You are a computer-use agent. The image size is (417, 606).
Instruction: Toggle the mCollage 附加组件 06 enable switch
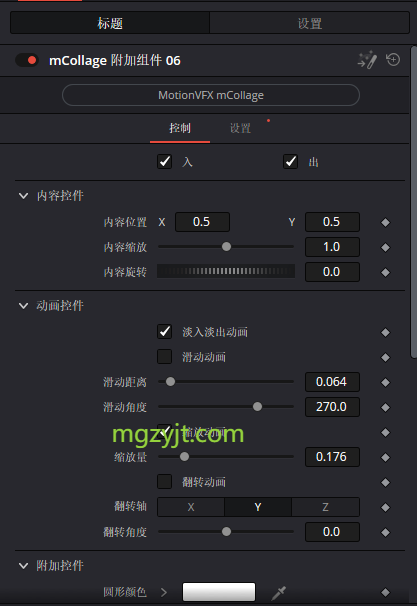pyautogui.click(x=27, y=60)
